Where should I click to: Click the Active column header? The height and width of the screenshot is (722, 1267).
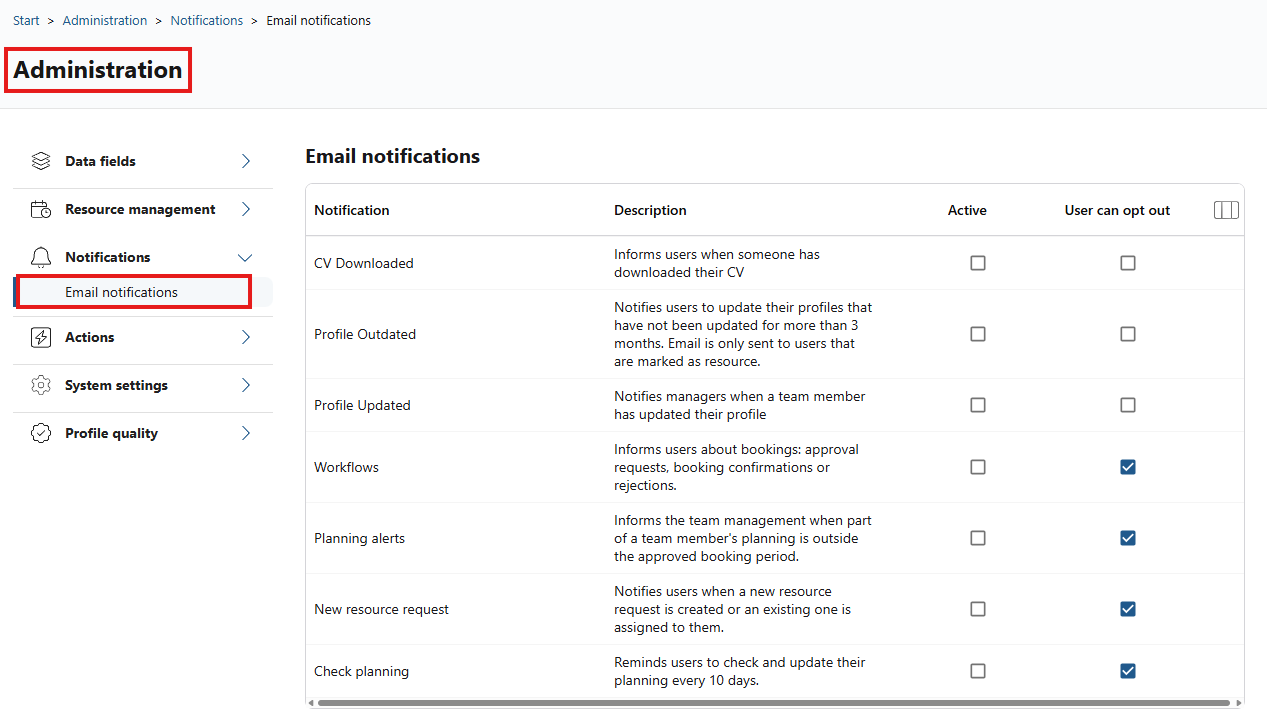(967, 210)
